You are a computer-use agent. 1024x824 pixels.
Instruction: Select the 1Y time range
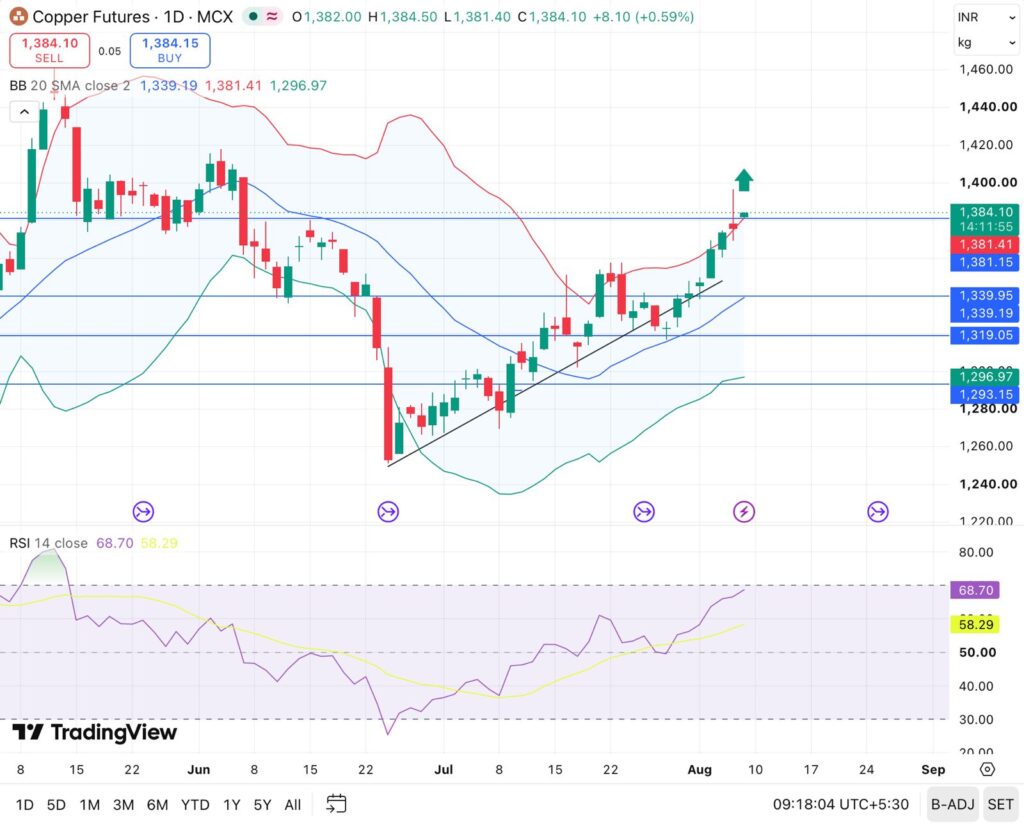(232, 804)
